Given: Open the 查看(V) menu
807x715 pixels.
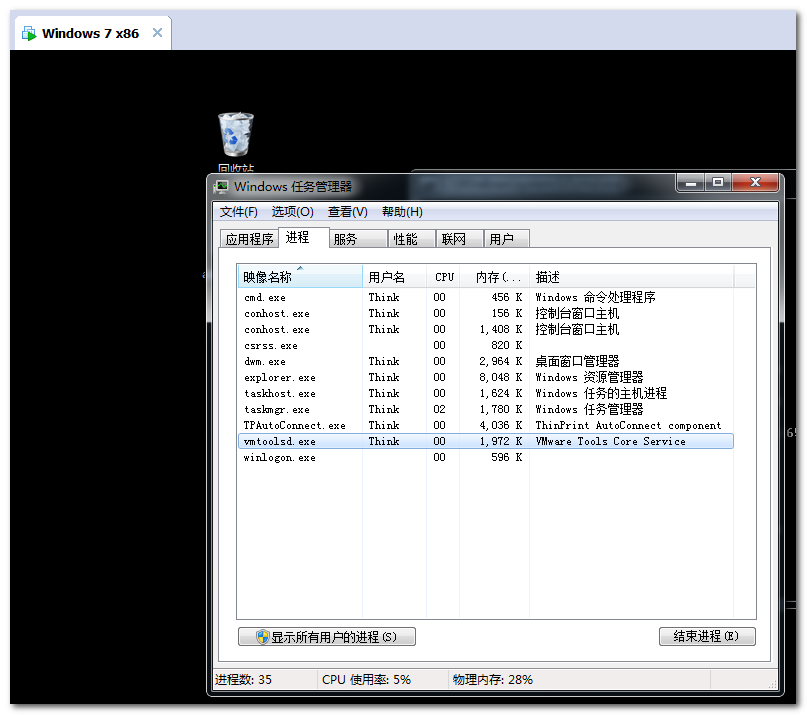Looking at the screenshot, I should point(347,212).
